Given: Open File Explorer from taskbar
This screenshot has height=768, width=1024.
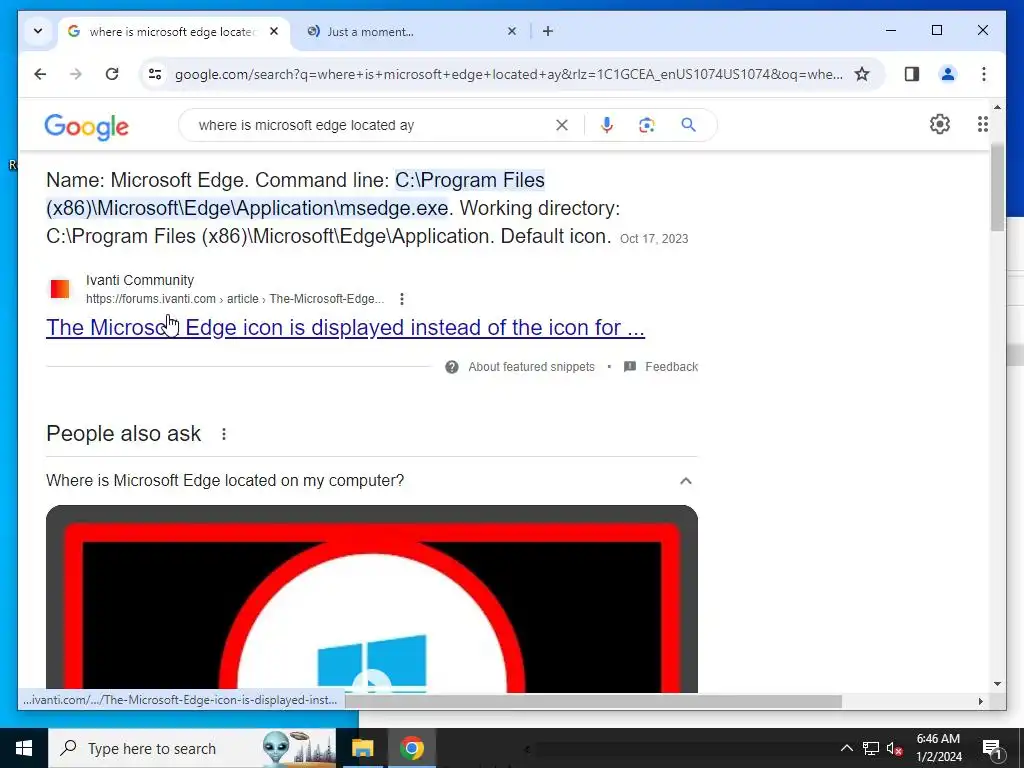Looking at the screenshot, I should point(362,748).
